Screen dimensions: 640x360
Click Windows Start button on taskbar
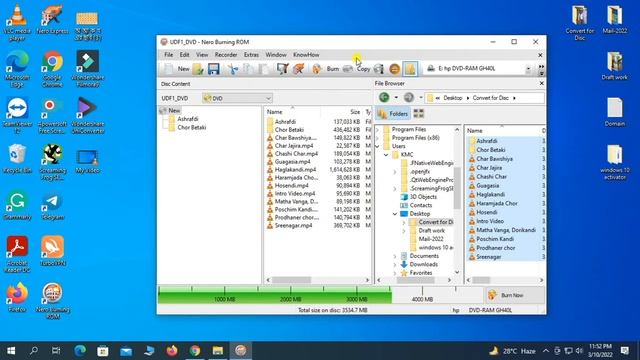tap(11, 351)
